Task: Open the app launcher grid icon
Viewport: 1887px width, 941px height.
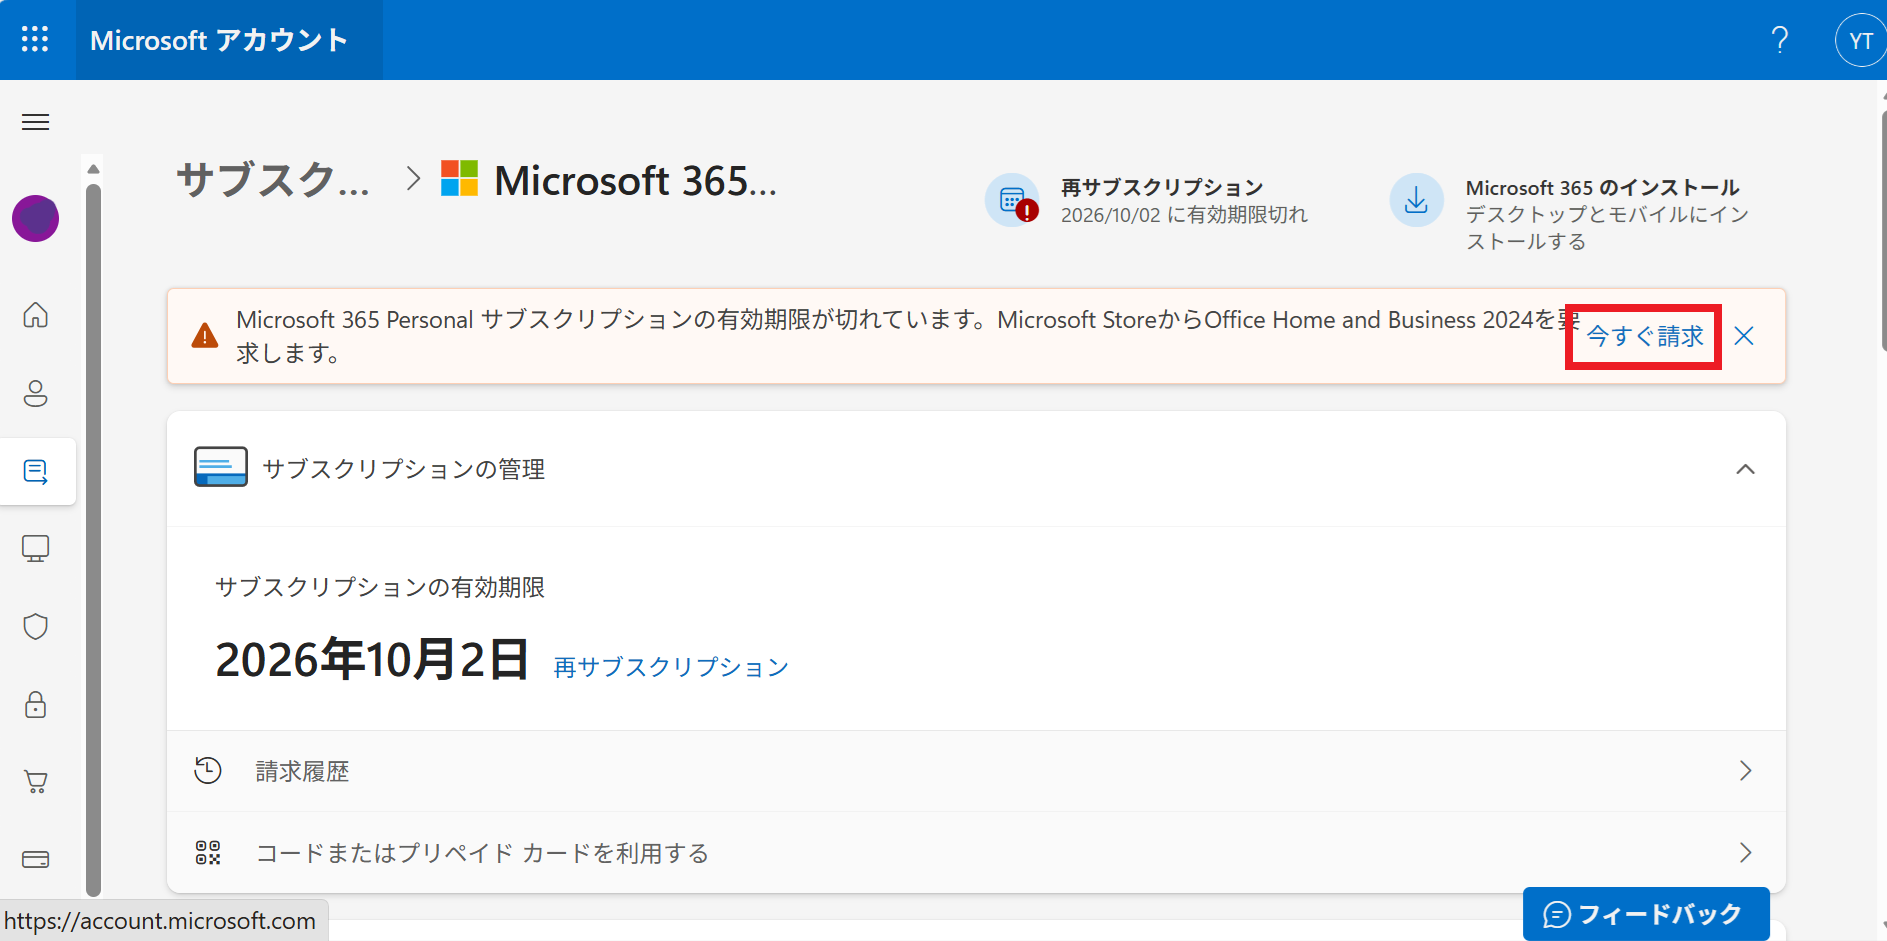Action: (x=35, y=39)
